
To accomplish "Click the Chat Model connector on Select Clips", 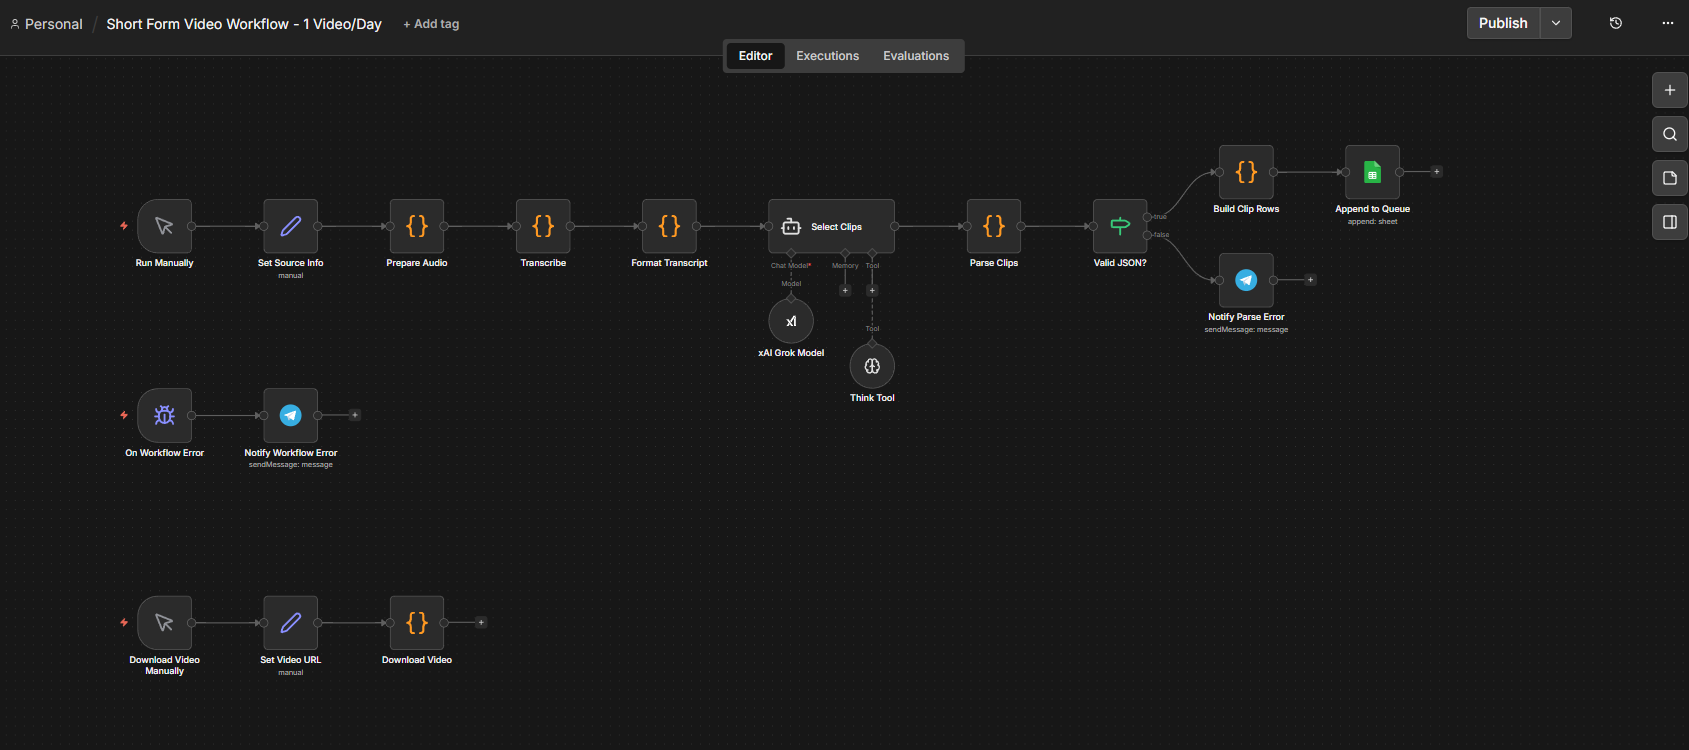I will point(791,253).
